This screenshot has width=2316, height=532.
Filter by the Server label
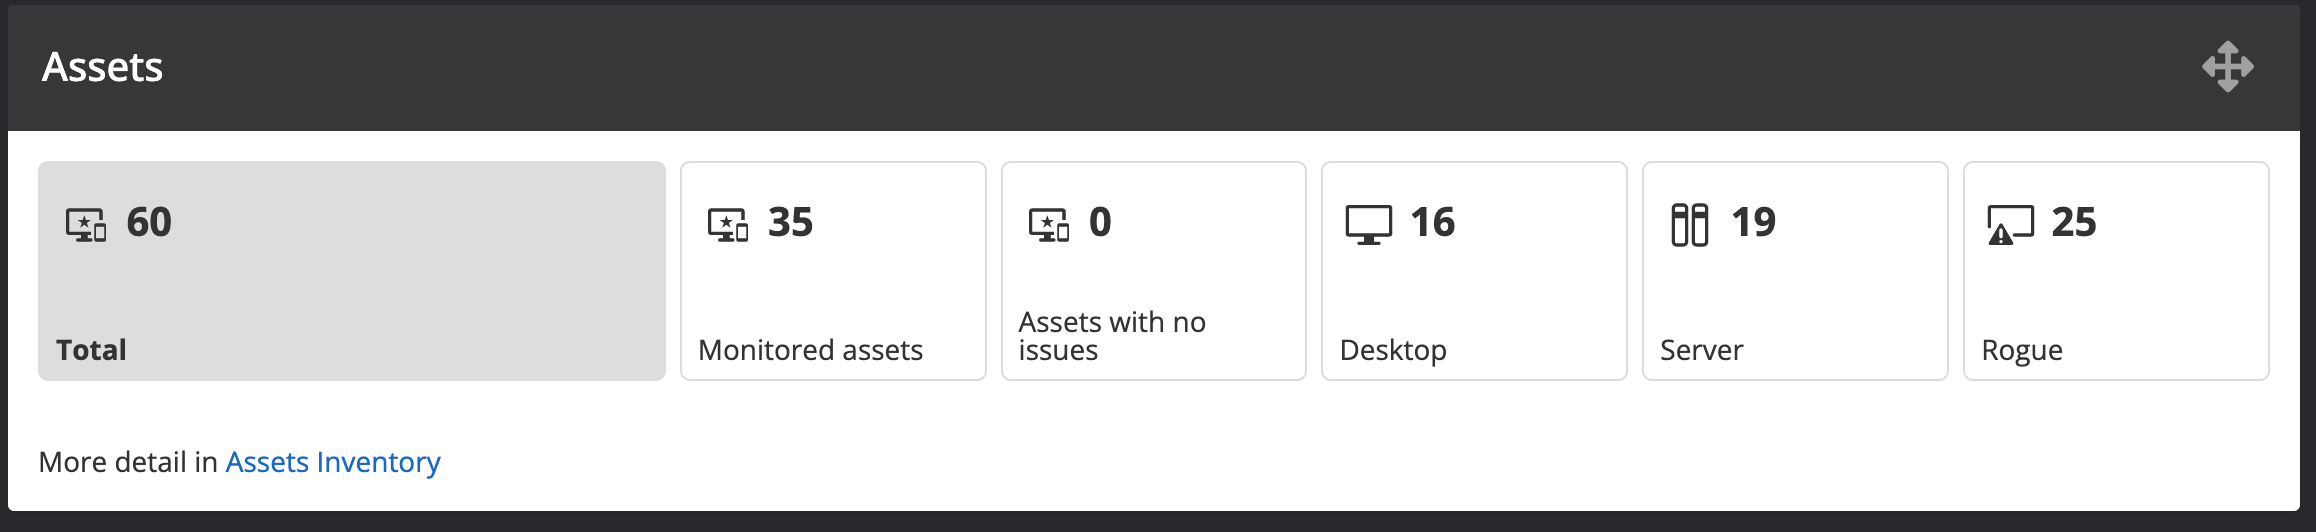tap(1701, 350)
